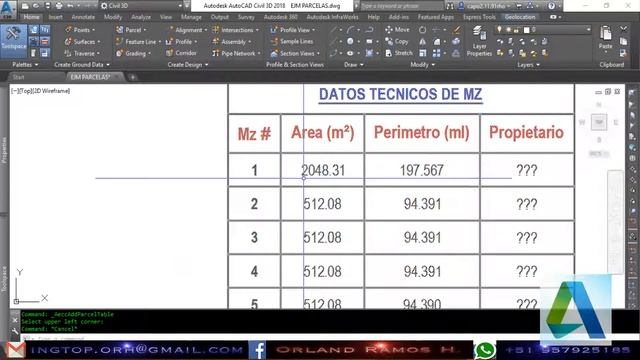Click the new drawing tab plus button
The width and height of the screenshot is (640, 360).
(x=132, y=77)
